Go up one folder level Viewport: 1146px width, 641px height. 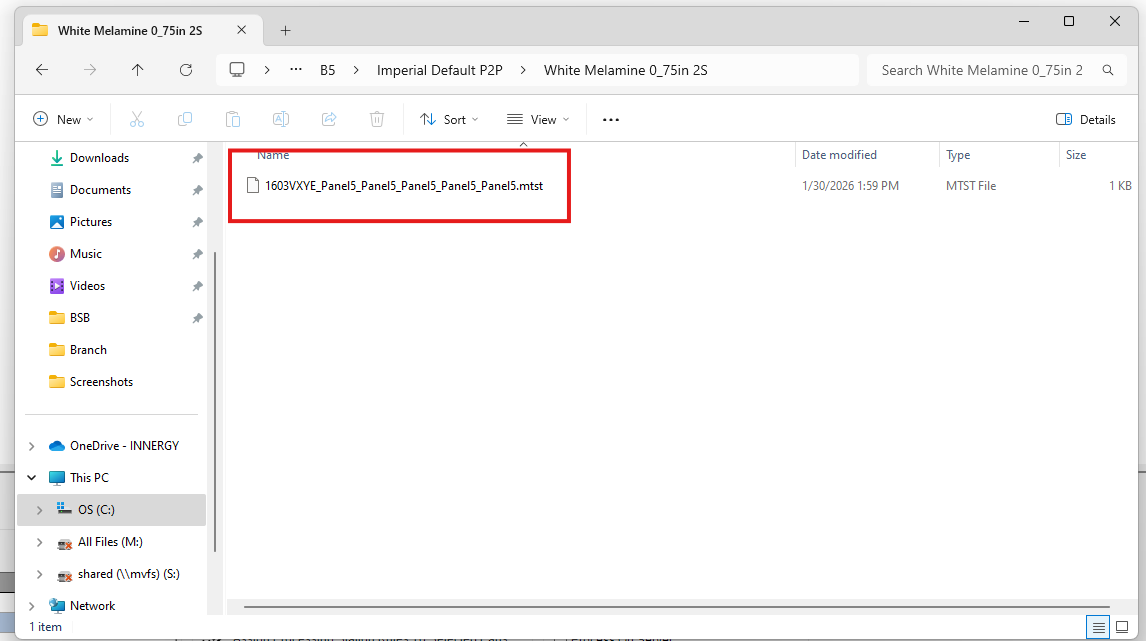point(137,70)
